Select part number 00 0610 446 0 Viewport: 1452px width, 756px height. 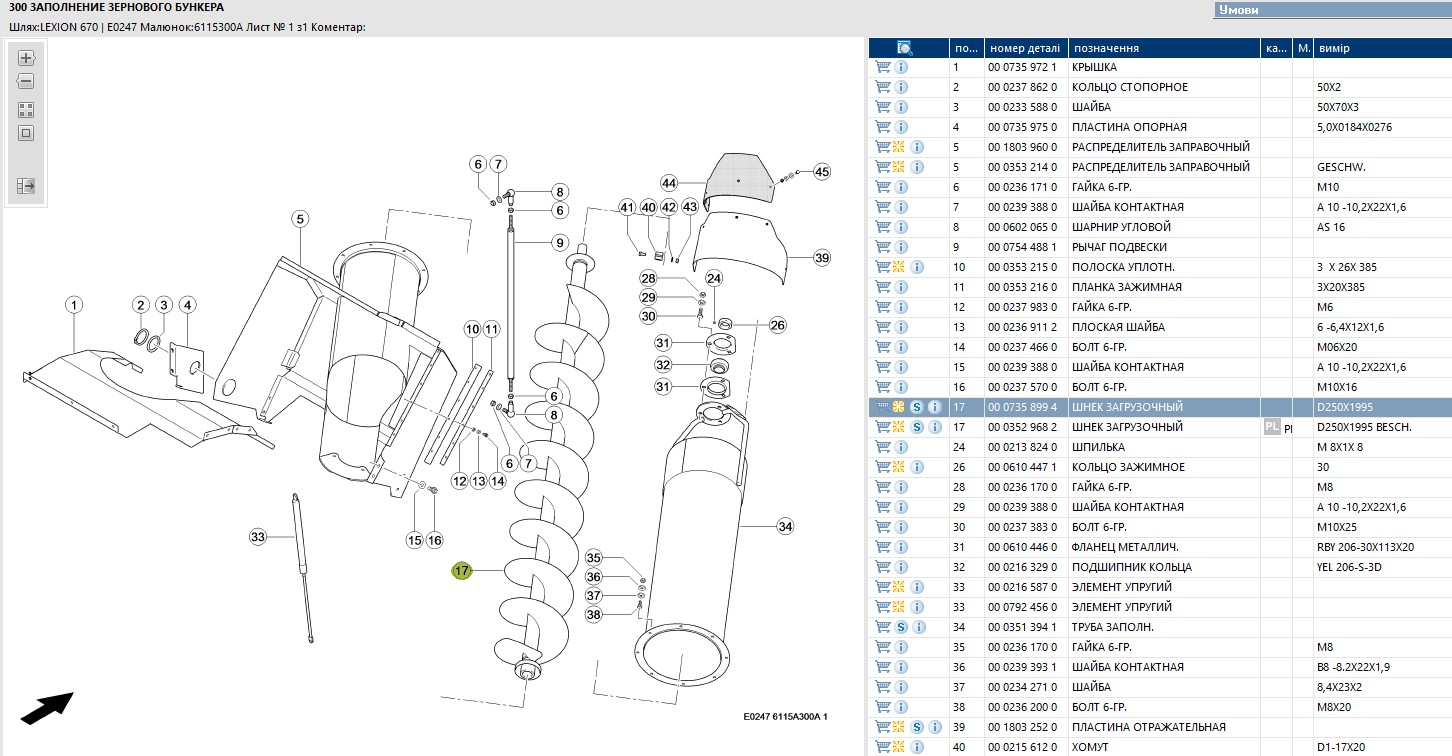(x=1022, y=547)
